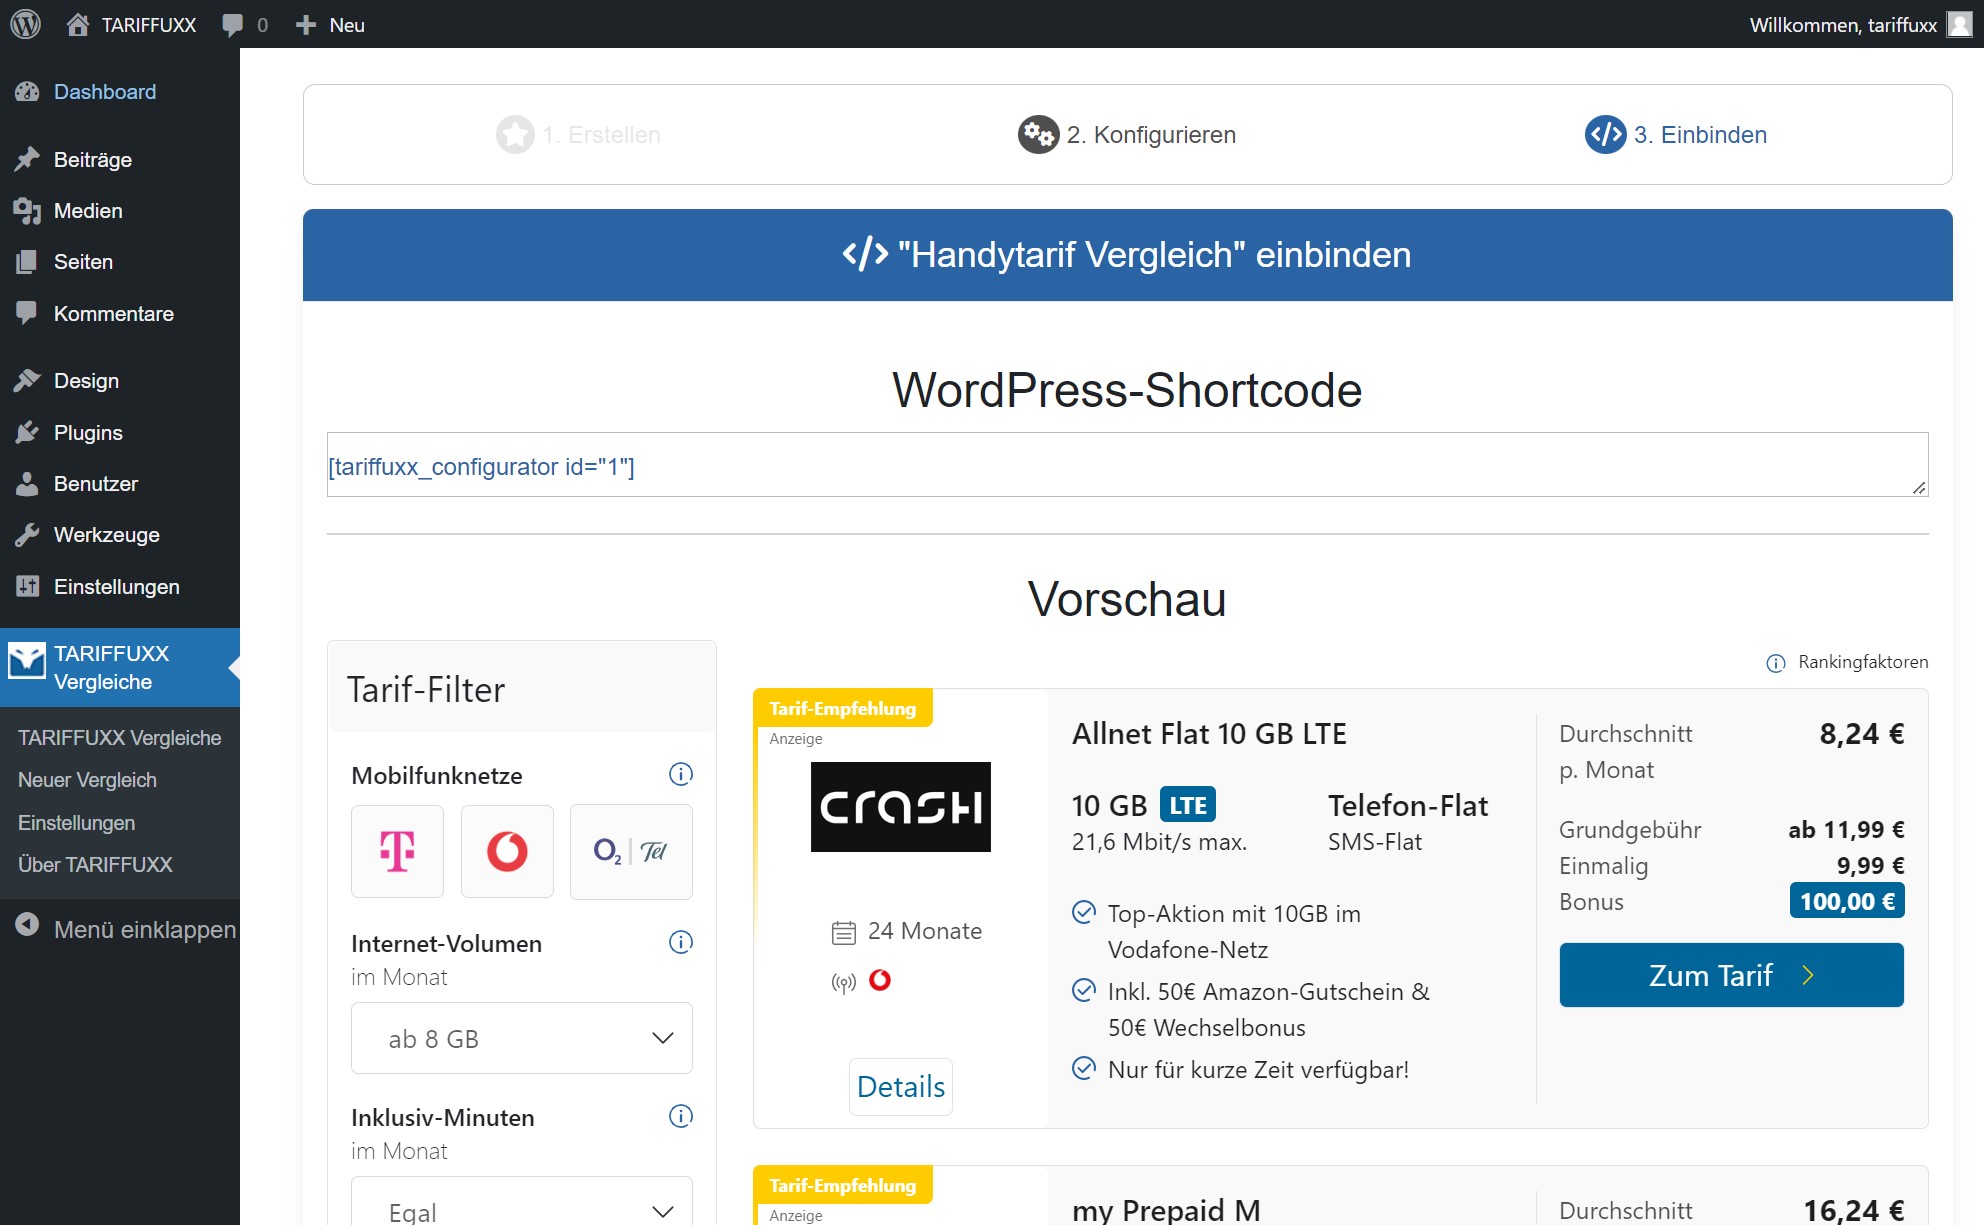This screenshot has width=1984, height=1225.
Task: Toggle the O2 Telefónica network filter
Action: pyautogui.click(x=631, y=852)
